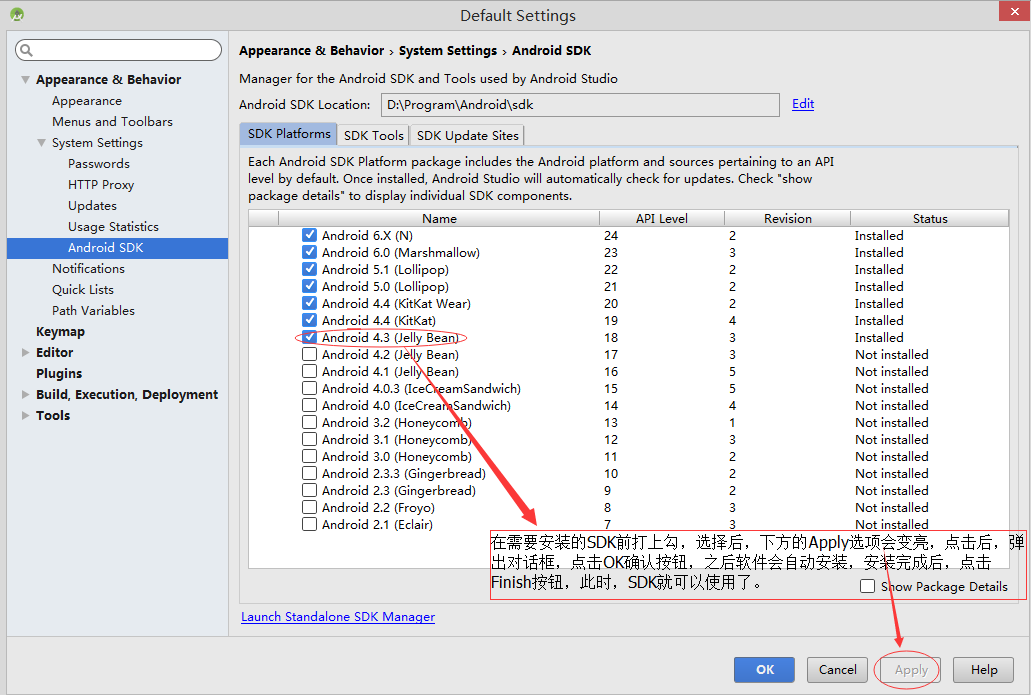This screenshot has width=1031, height=695.
Task: Open the SDK Tools tab
Action: pyautogui.click(x=373, y=135)
